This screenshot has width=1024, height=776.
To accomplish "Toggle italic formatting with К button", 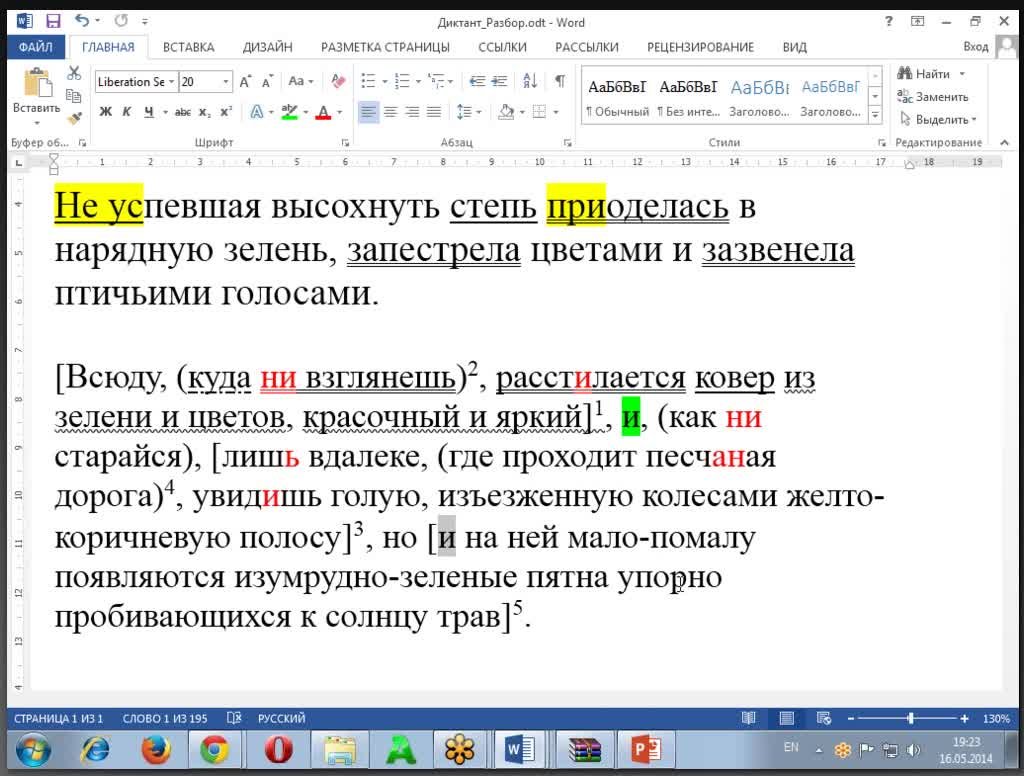I will [127, 112].
